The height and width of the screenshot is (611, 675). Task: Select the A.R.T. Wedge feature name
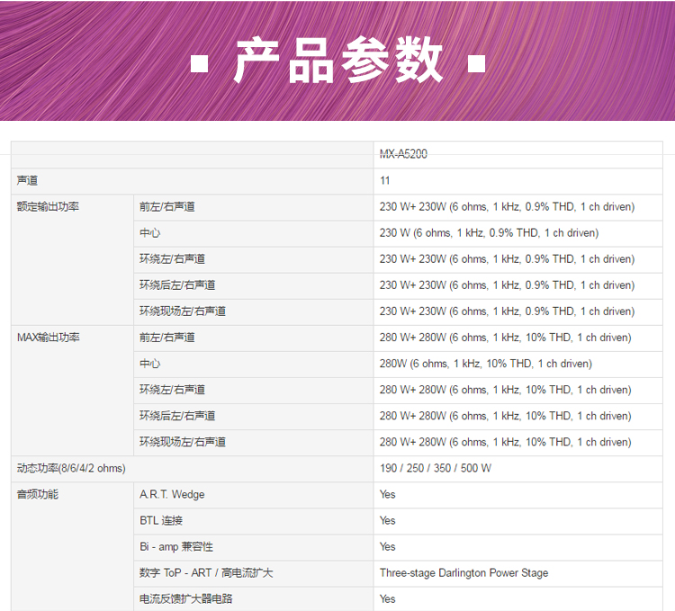[172, 494]
